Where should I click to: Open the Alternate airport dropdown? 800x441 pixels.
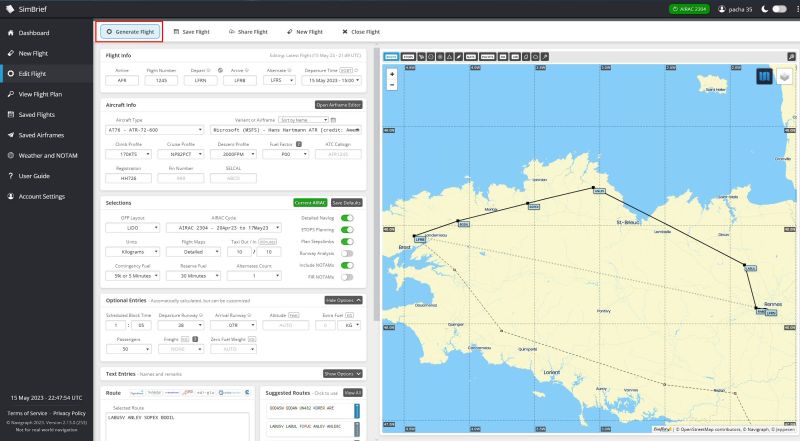280,80
